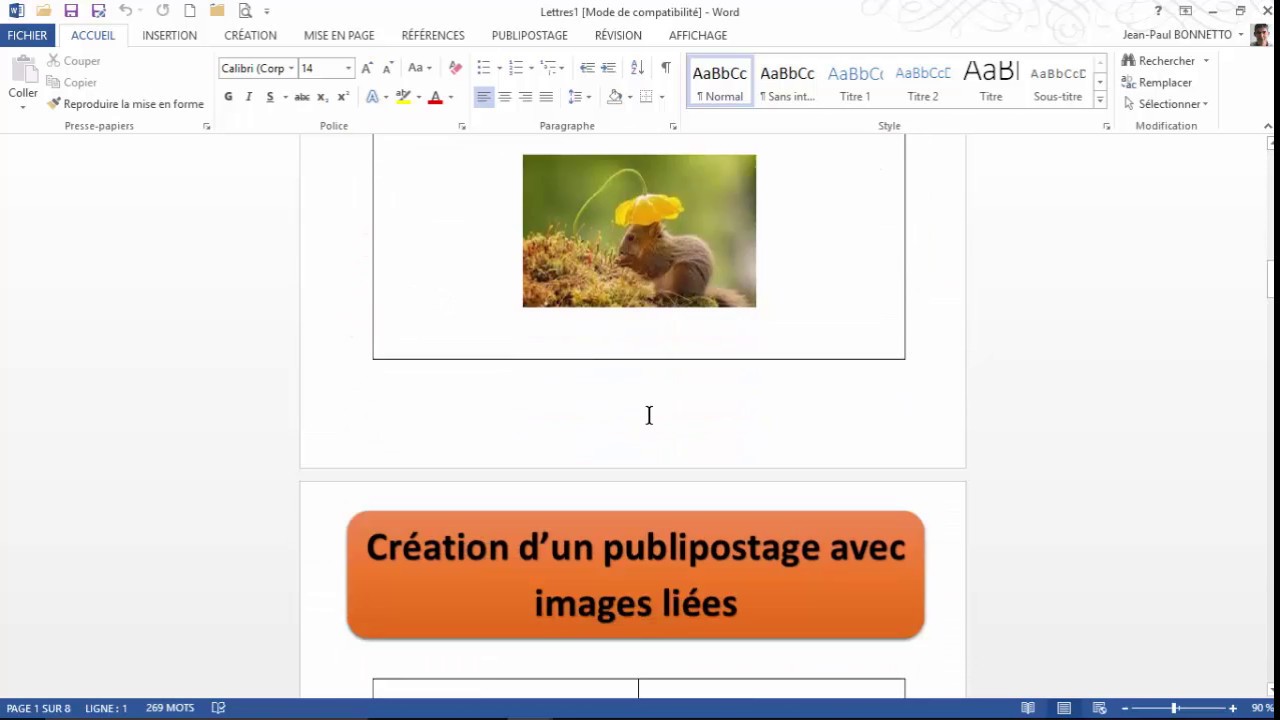Expand the styles gallery fully
This screenshot has height=720, width=1280.
[x=1100, y=100]
